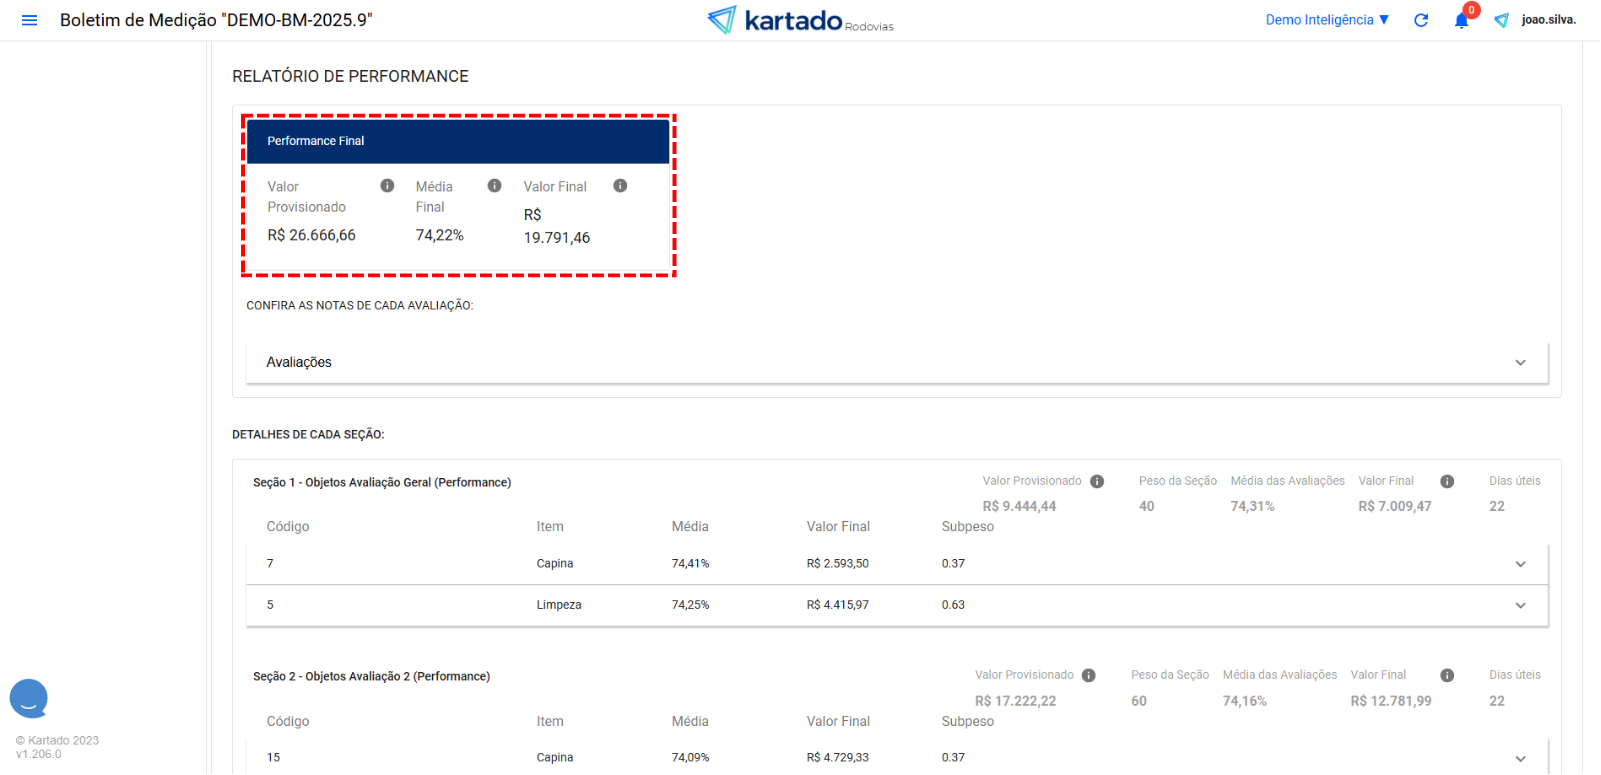
Task: Click info icon beside Valor Provisionado card
Action: tap(387, 186)
